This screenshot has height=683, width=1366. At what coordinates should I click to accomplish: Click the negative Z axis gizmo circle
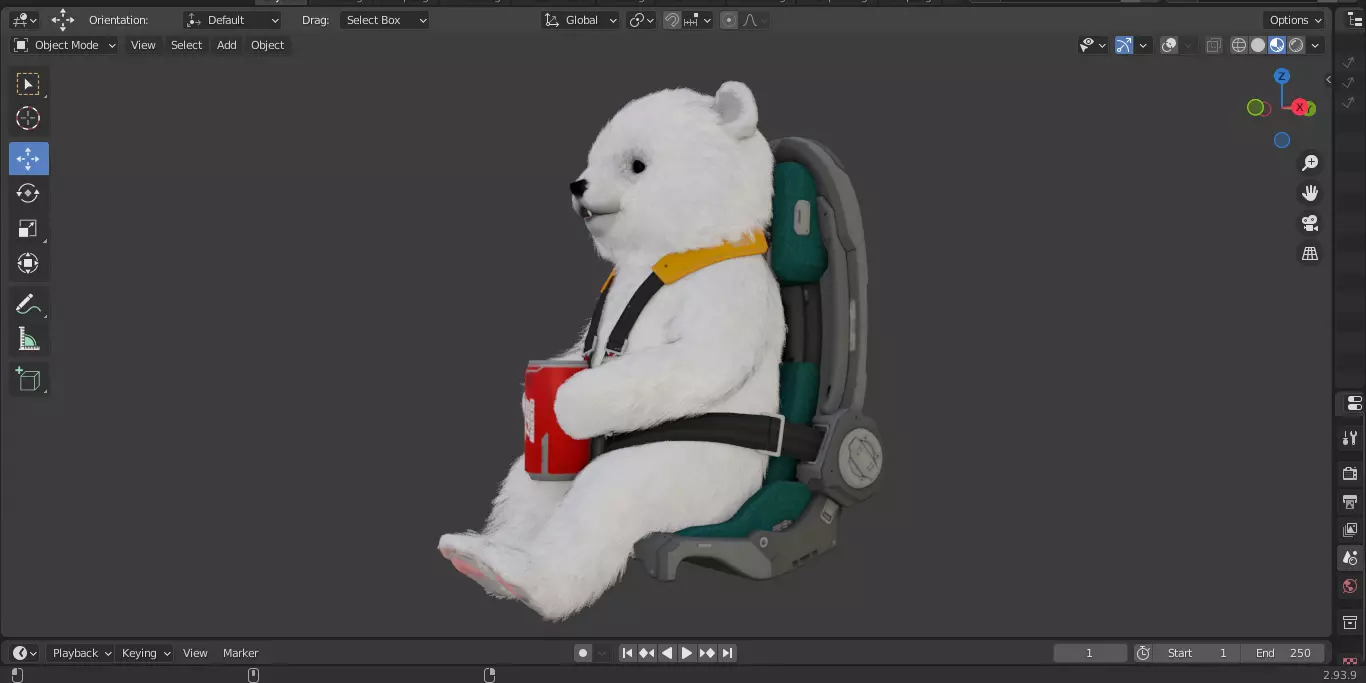[1282, 140]
